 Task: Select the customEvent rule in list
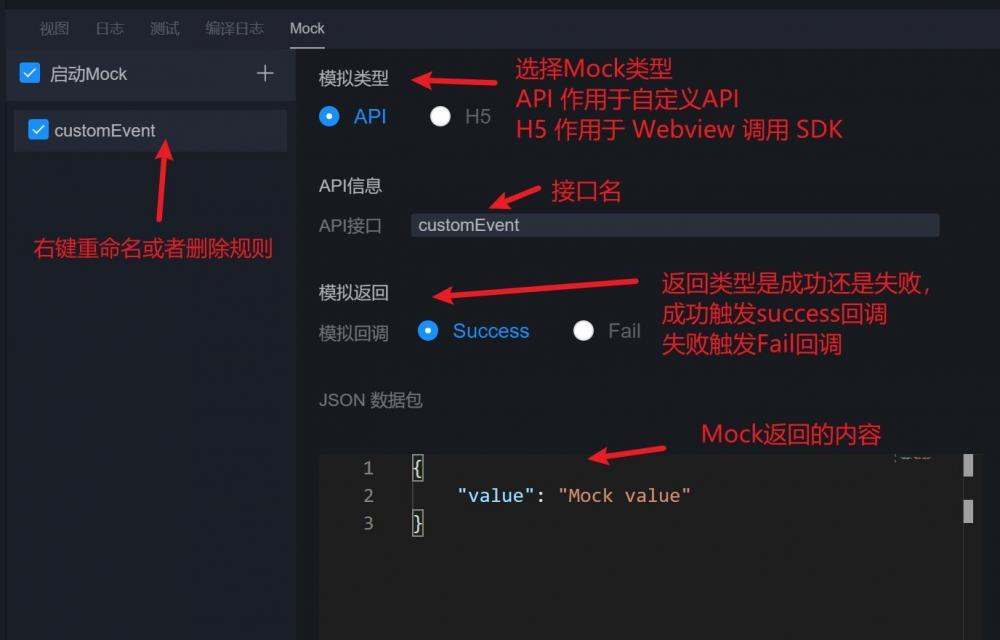(150, 130)
